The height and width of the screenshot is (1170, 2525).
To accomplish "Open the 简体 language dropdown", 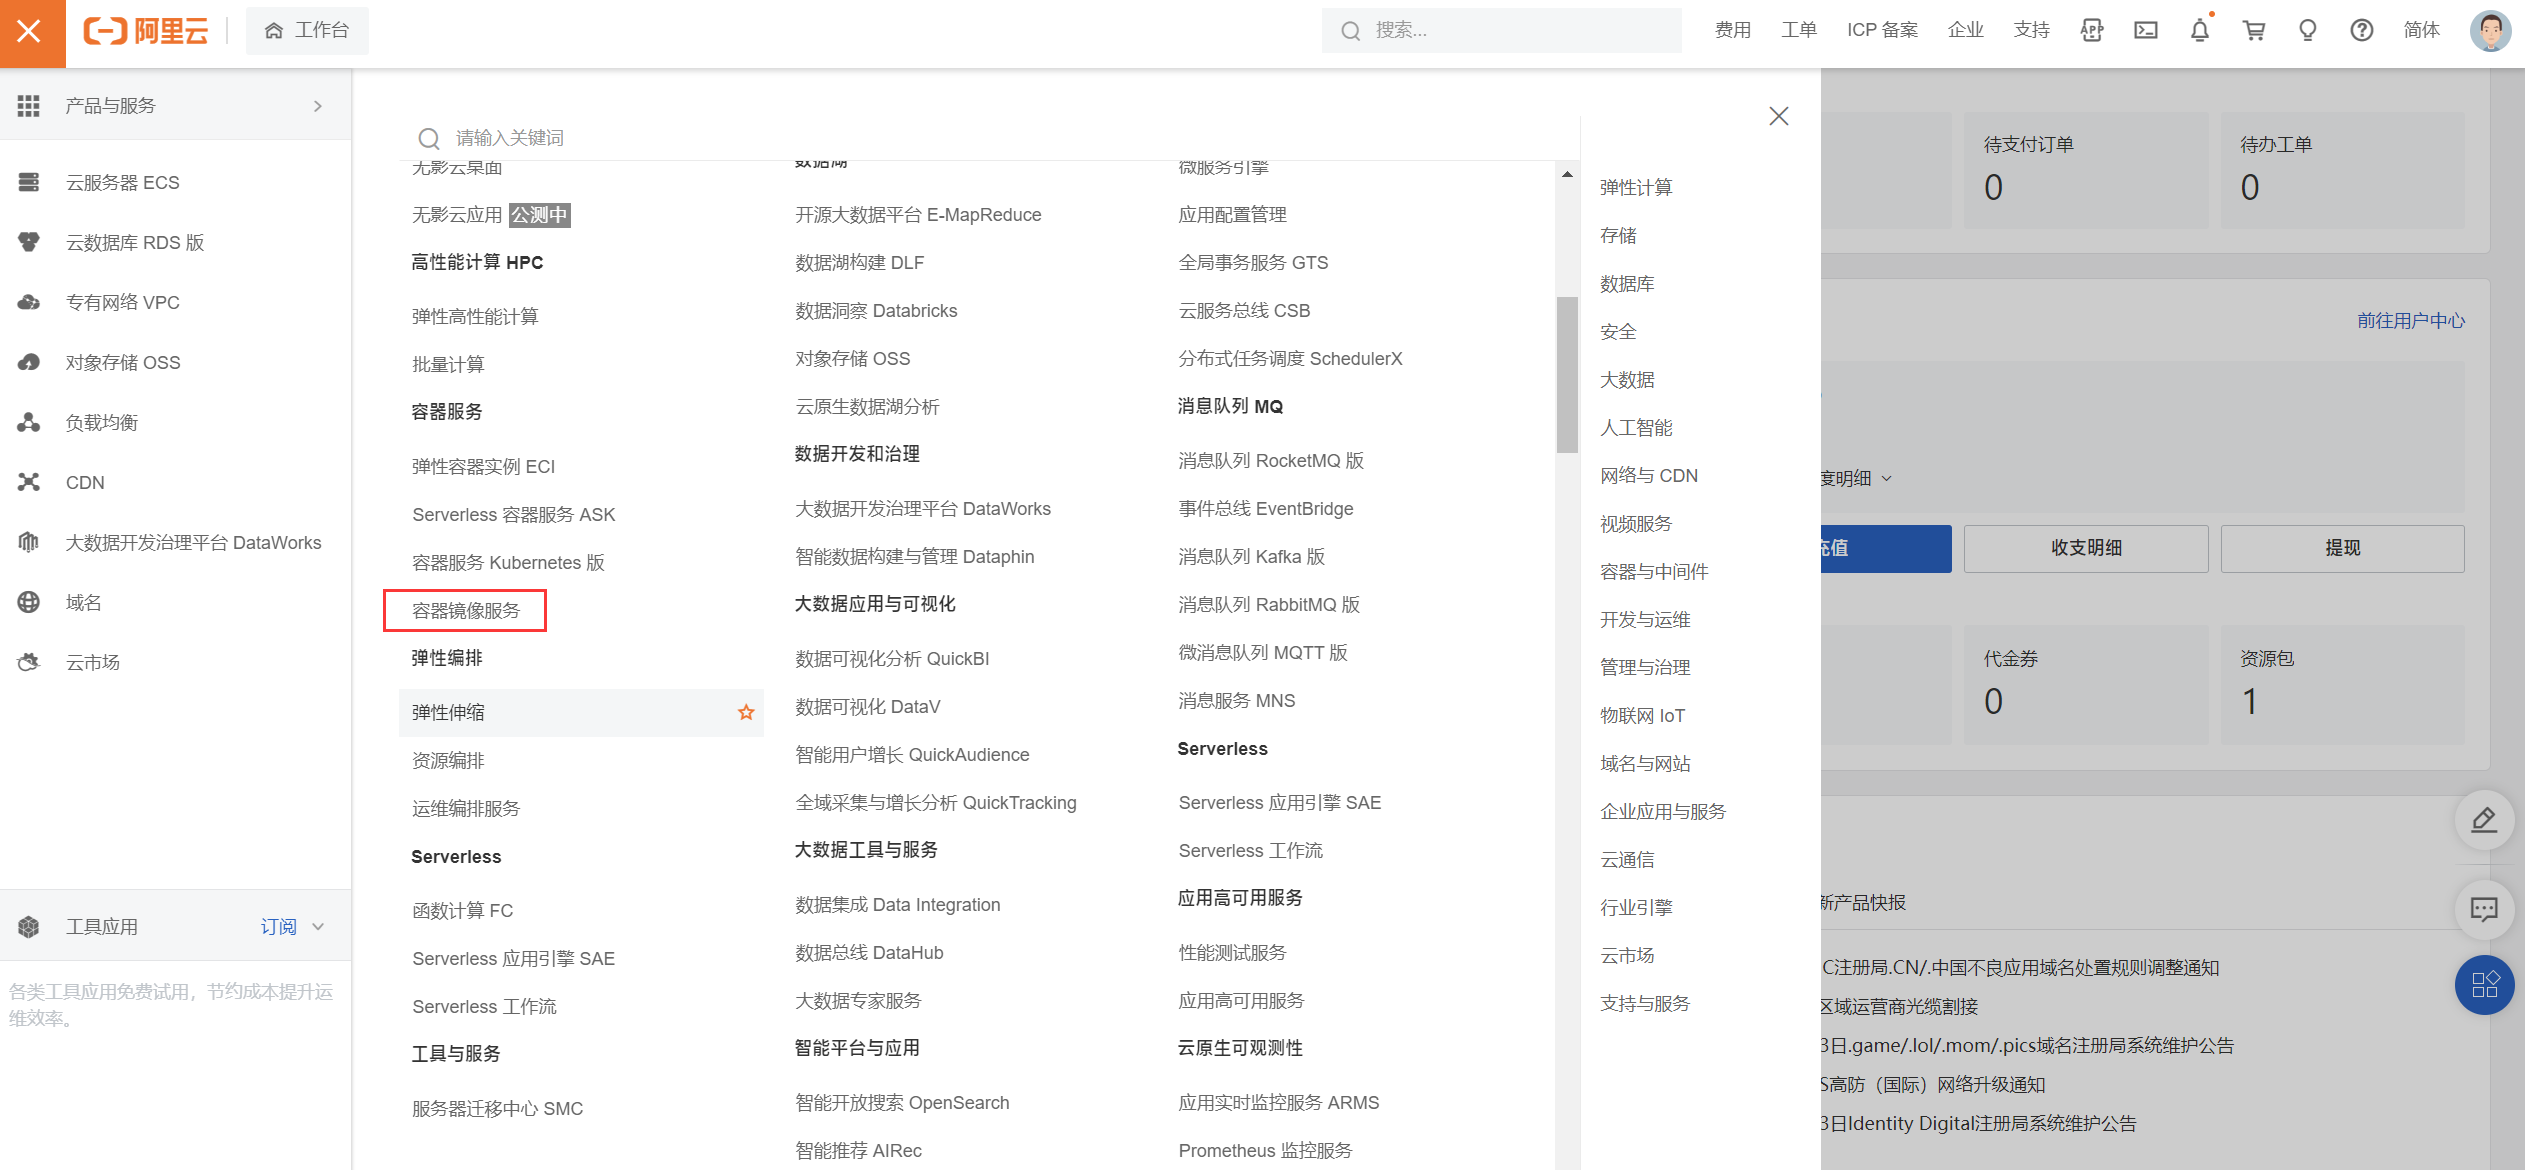I will point(2421,30).
